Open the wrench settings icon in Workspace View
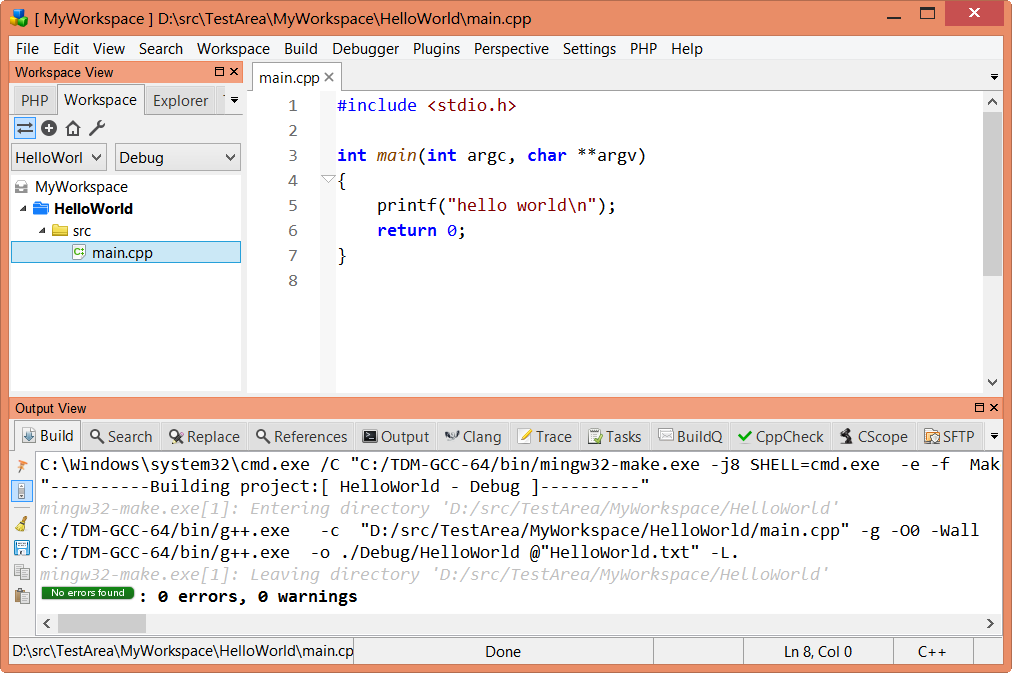The width and height of the screenshot is (1012, 673). pyautogui.click(x=96, y=128)
